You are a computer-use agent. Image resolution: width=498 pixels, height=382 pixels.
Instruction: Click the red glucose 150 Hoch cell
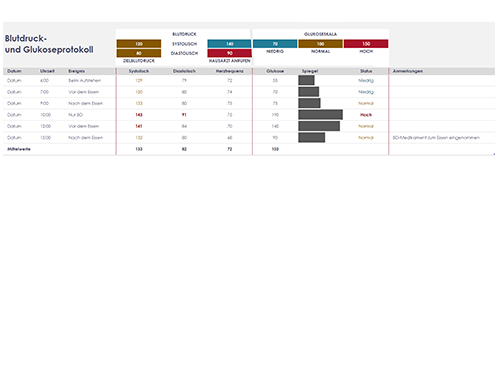pos(366,44)
